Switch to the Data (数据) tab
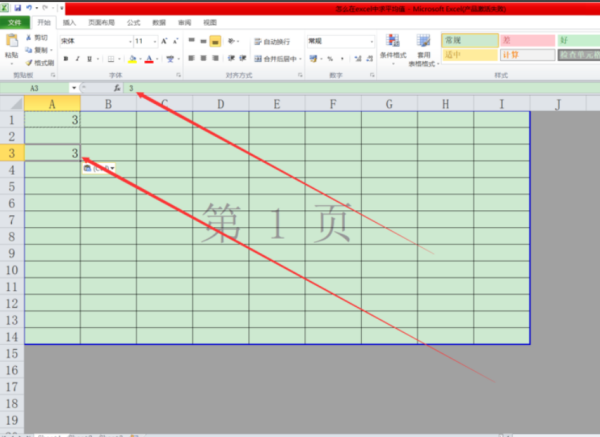The image size is (600, 437). point(159,23)
